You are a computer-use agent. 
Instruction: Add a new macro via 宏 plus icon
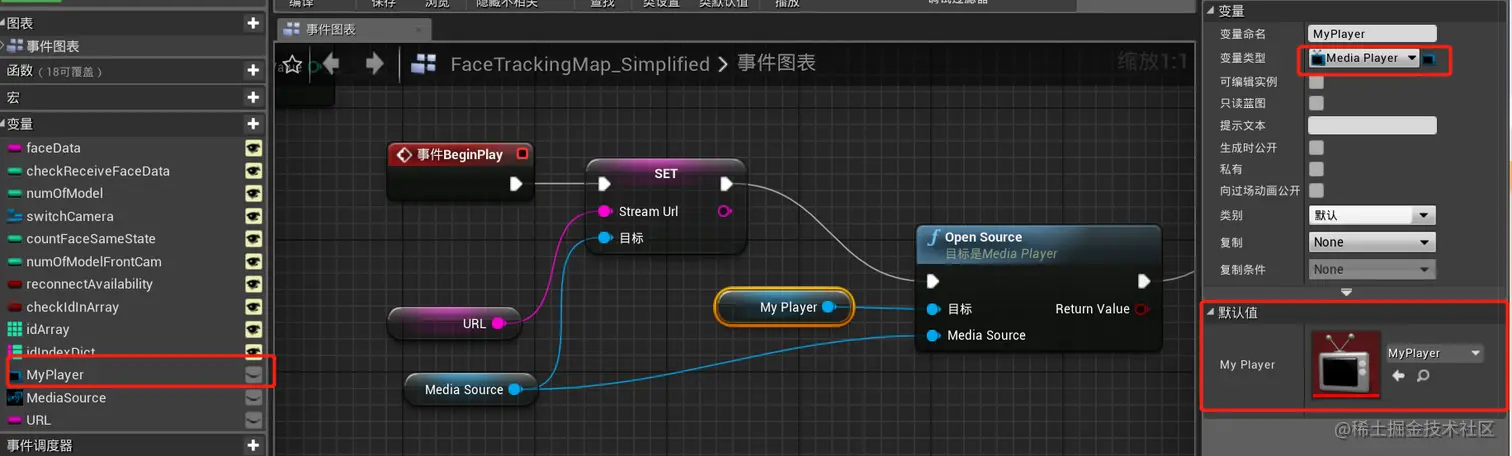point(253,97)
